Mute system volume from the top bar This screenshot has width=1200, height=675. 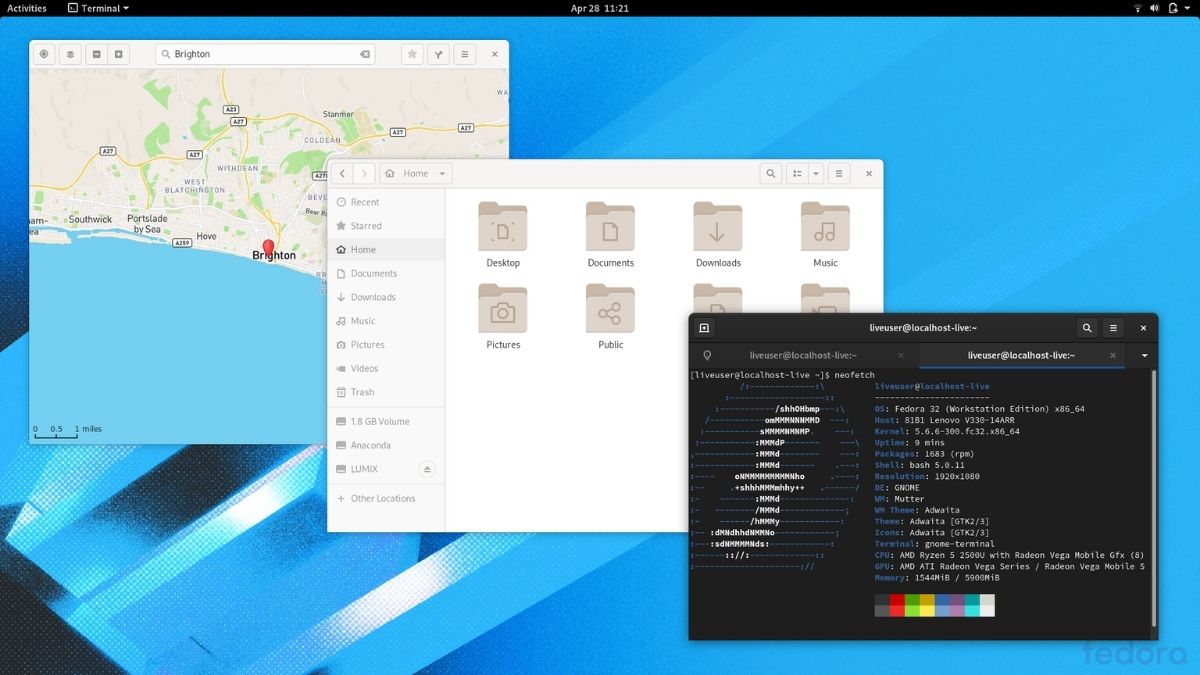point(1154,8)
